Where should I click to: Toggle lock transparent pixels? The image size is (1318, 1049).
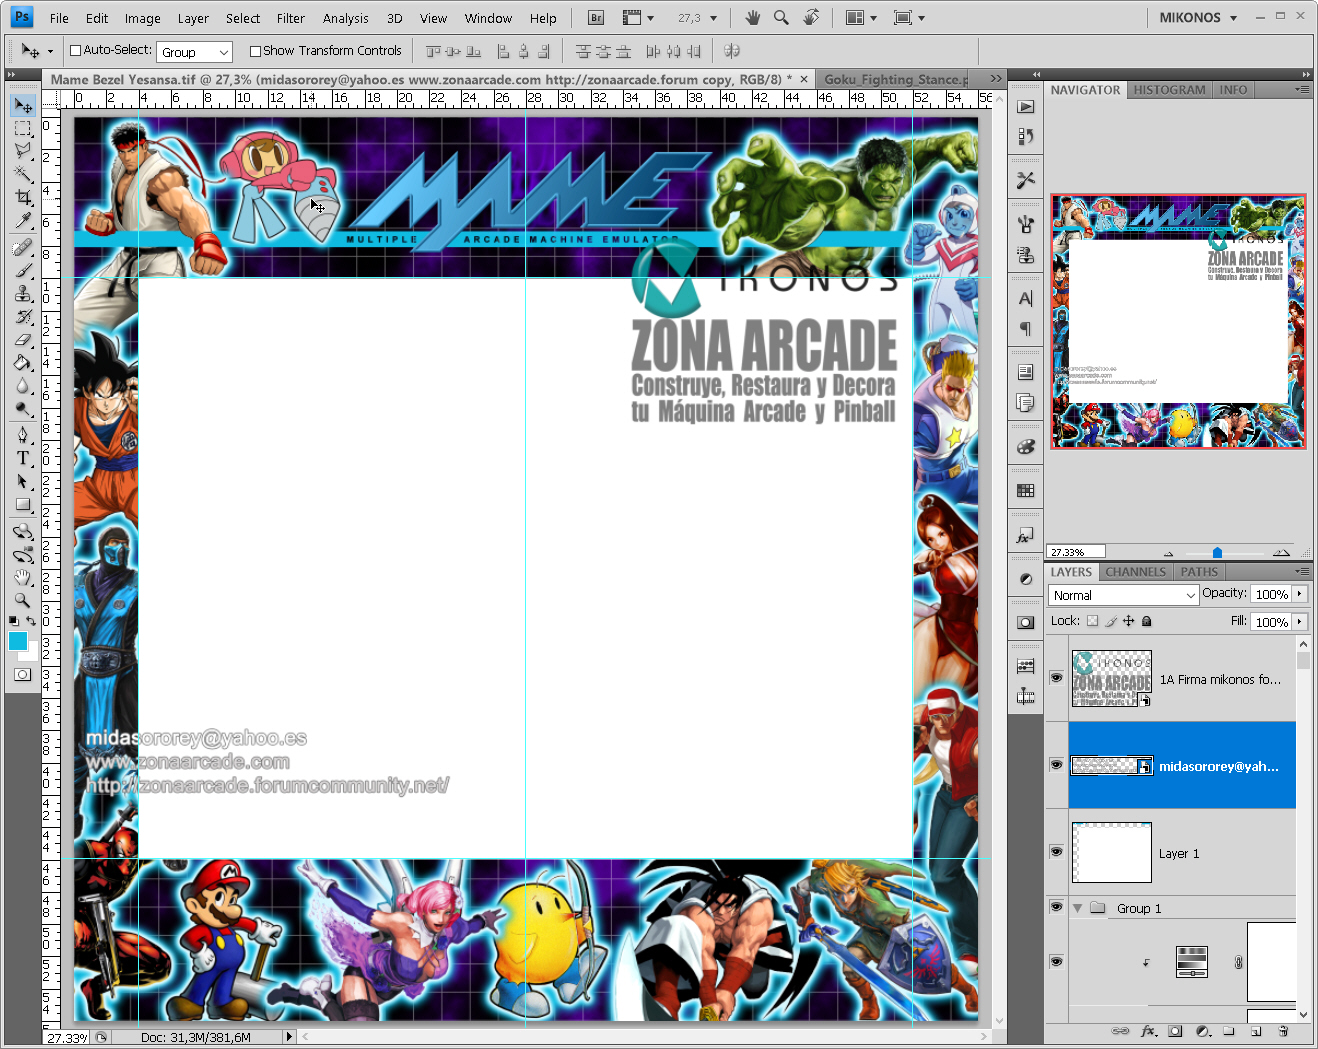[1092, 621]
